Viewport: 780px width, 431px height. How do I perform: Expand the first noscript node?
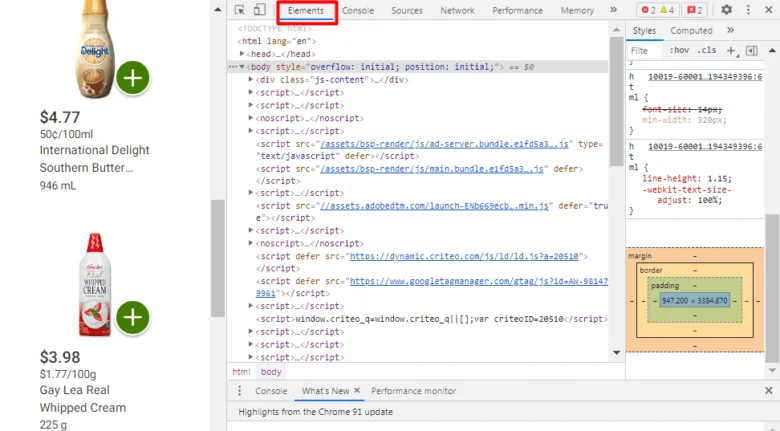(251, 118)
